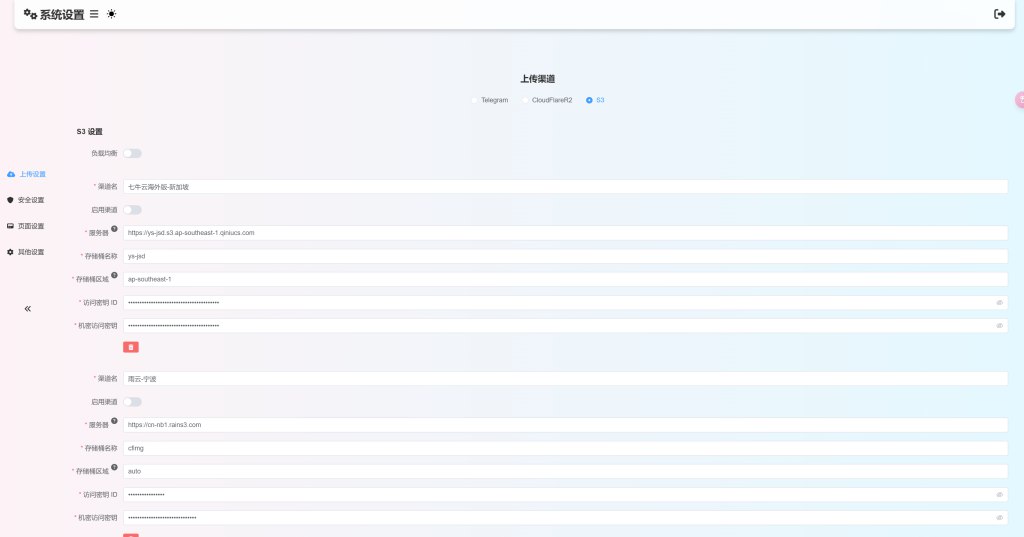Toggle the sun light/dark theme icon

[111, 14]
